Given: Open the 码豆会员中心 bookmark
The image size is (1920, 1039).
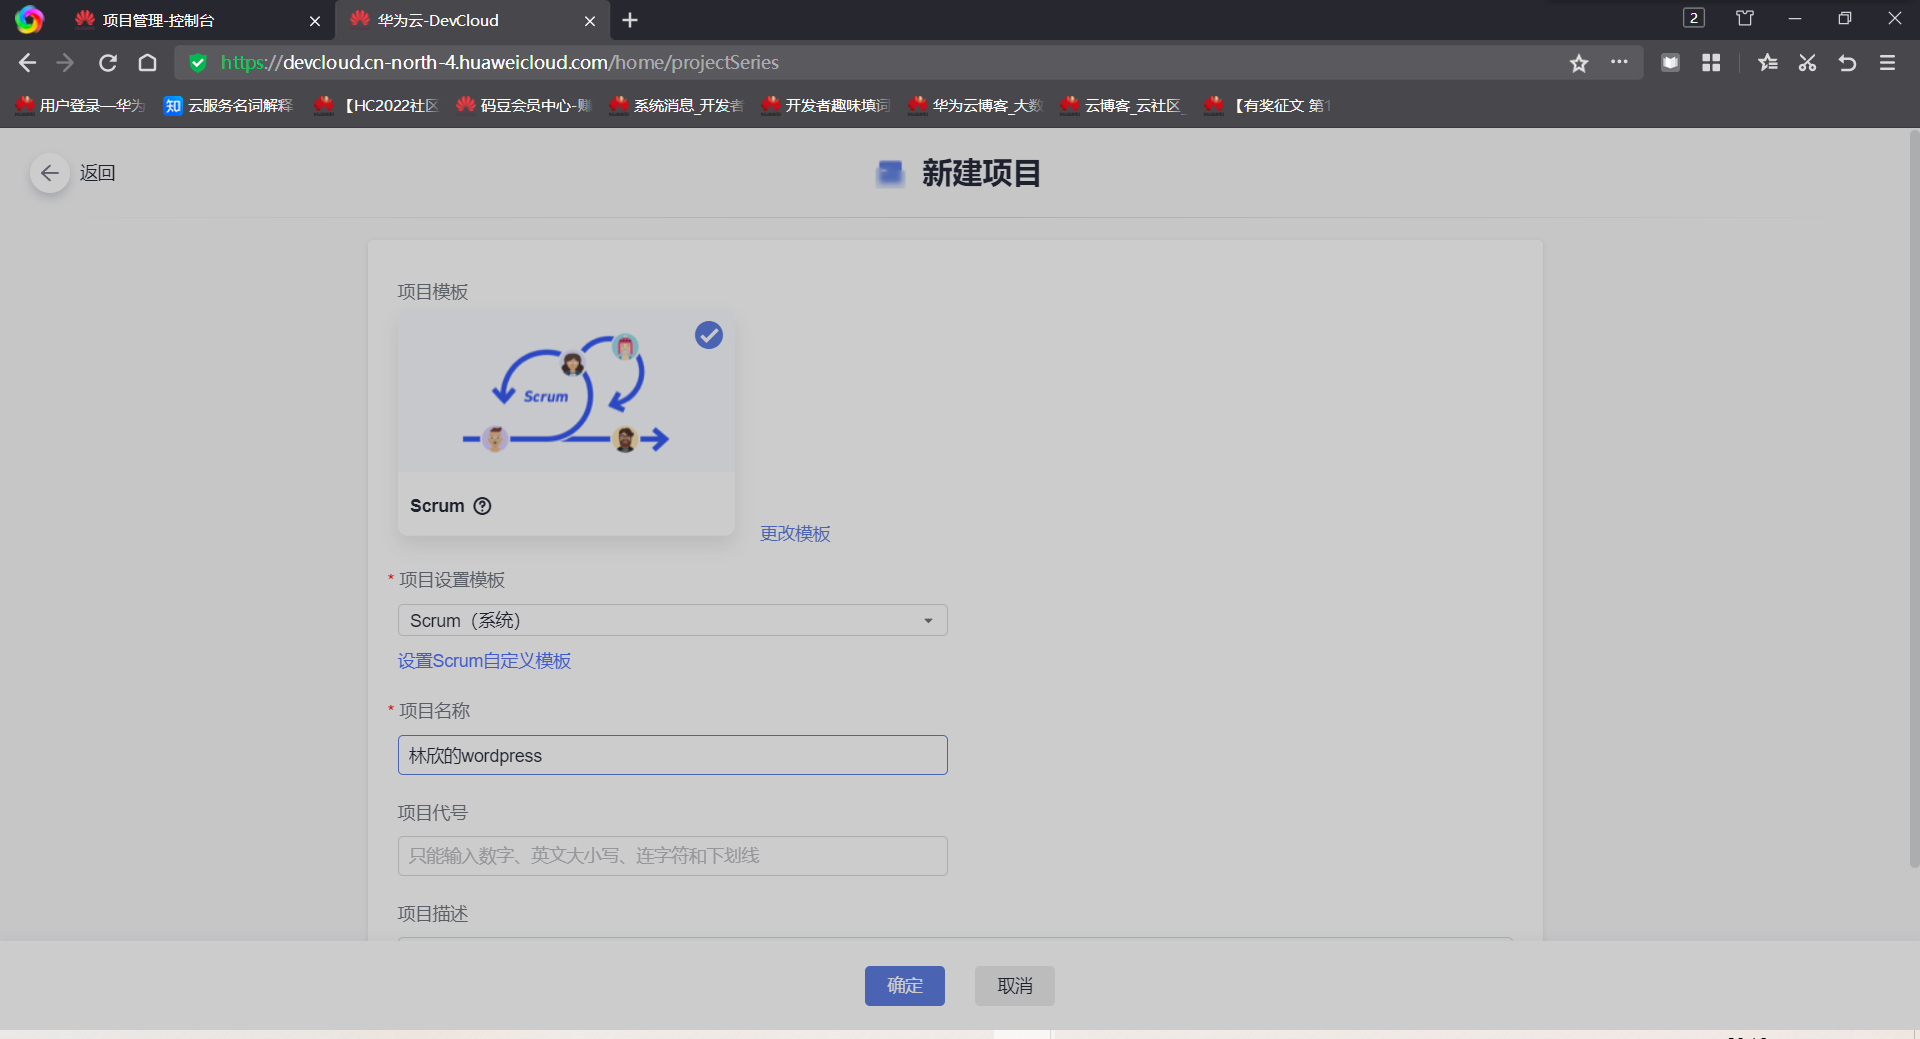Looking at the screenshot, I should (x=524, y=105).
